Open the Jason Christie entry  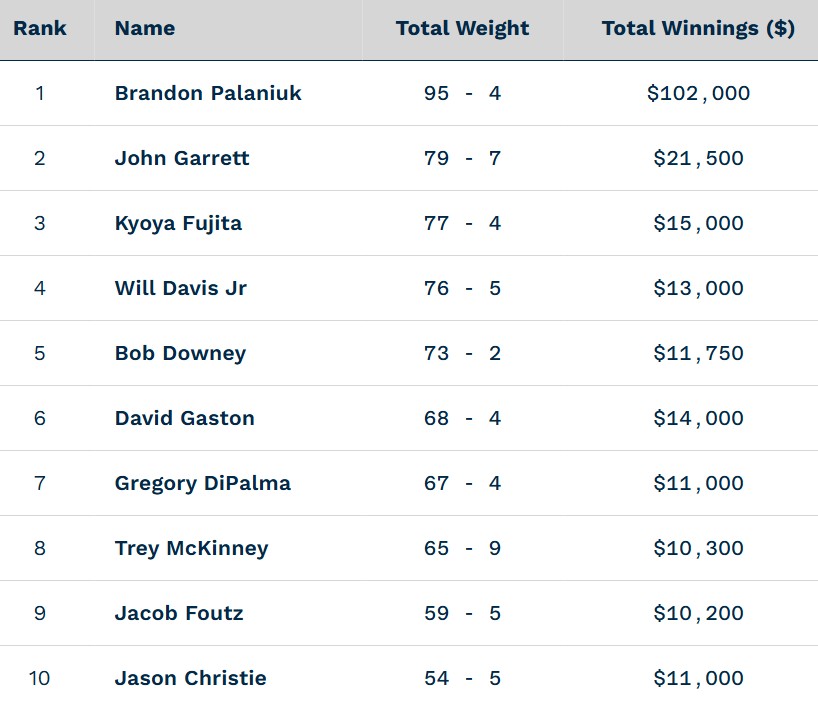[x=191, y=678]
